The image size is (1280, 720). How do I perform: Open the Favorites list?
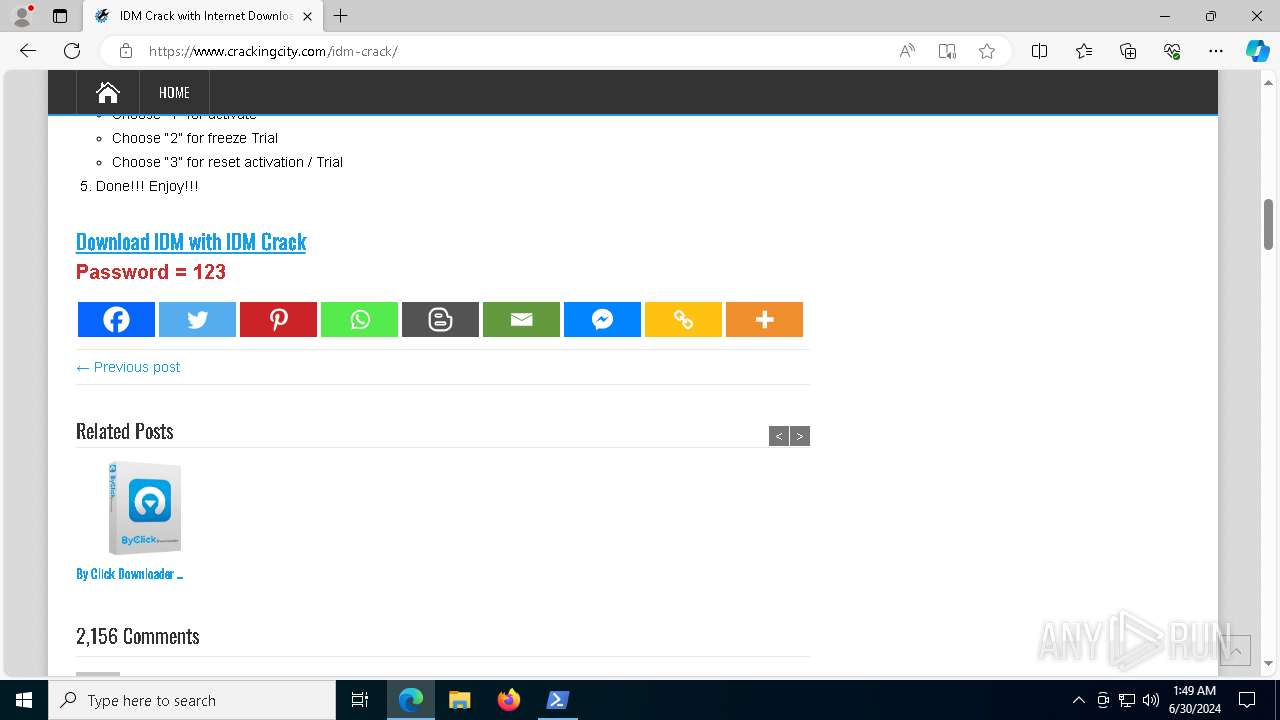1084,51
